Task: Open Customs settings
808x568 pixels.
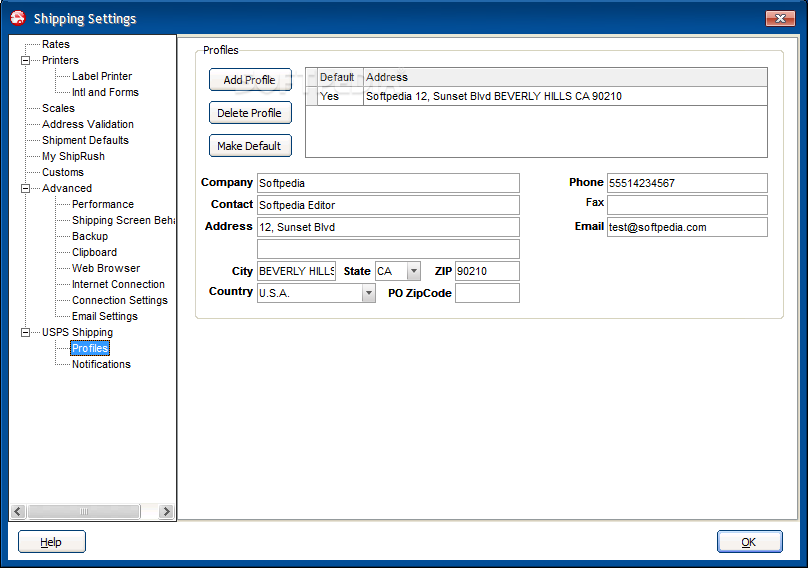Action: pos(63,172)
